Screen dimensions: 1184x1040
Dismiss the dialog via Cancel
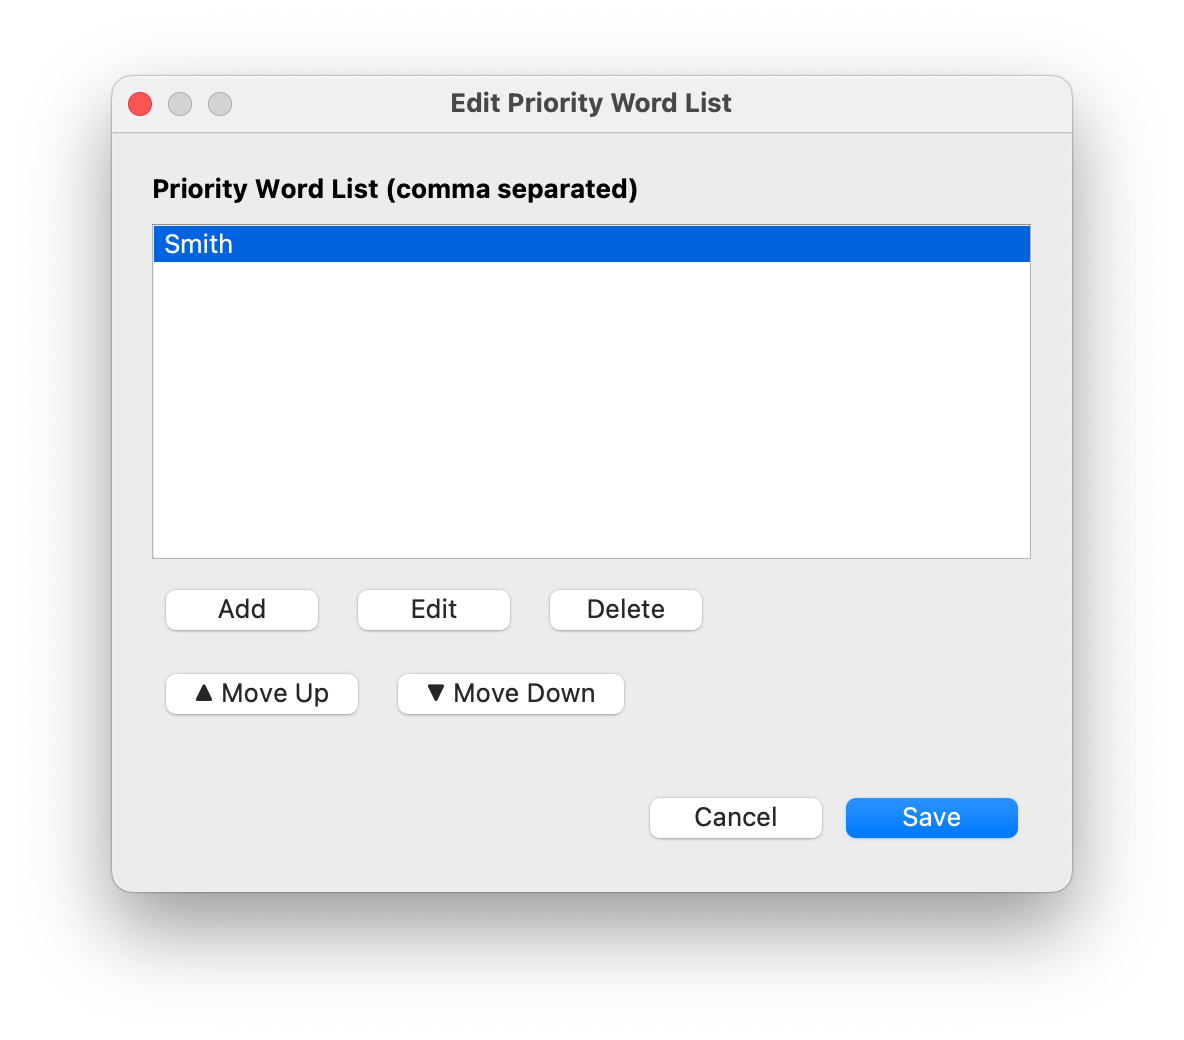click(x=735, y=818)
